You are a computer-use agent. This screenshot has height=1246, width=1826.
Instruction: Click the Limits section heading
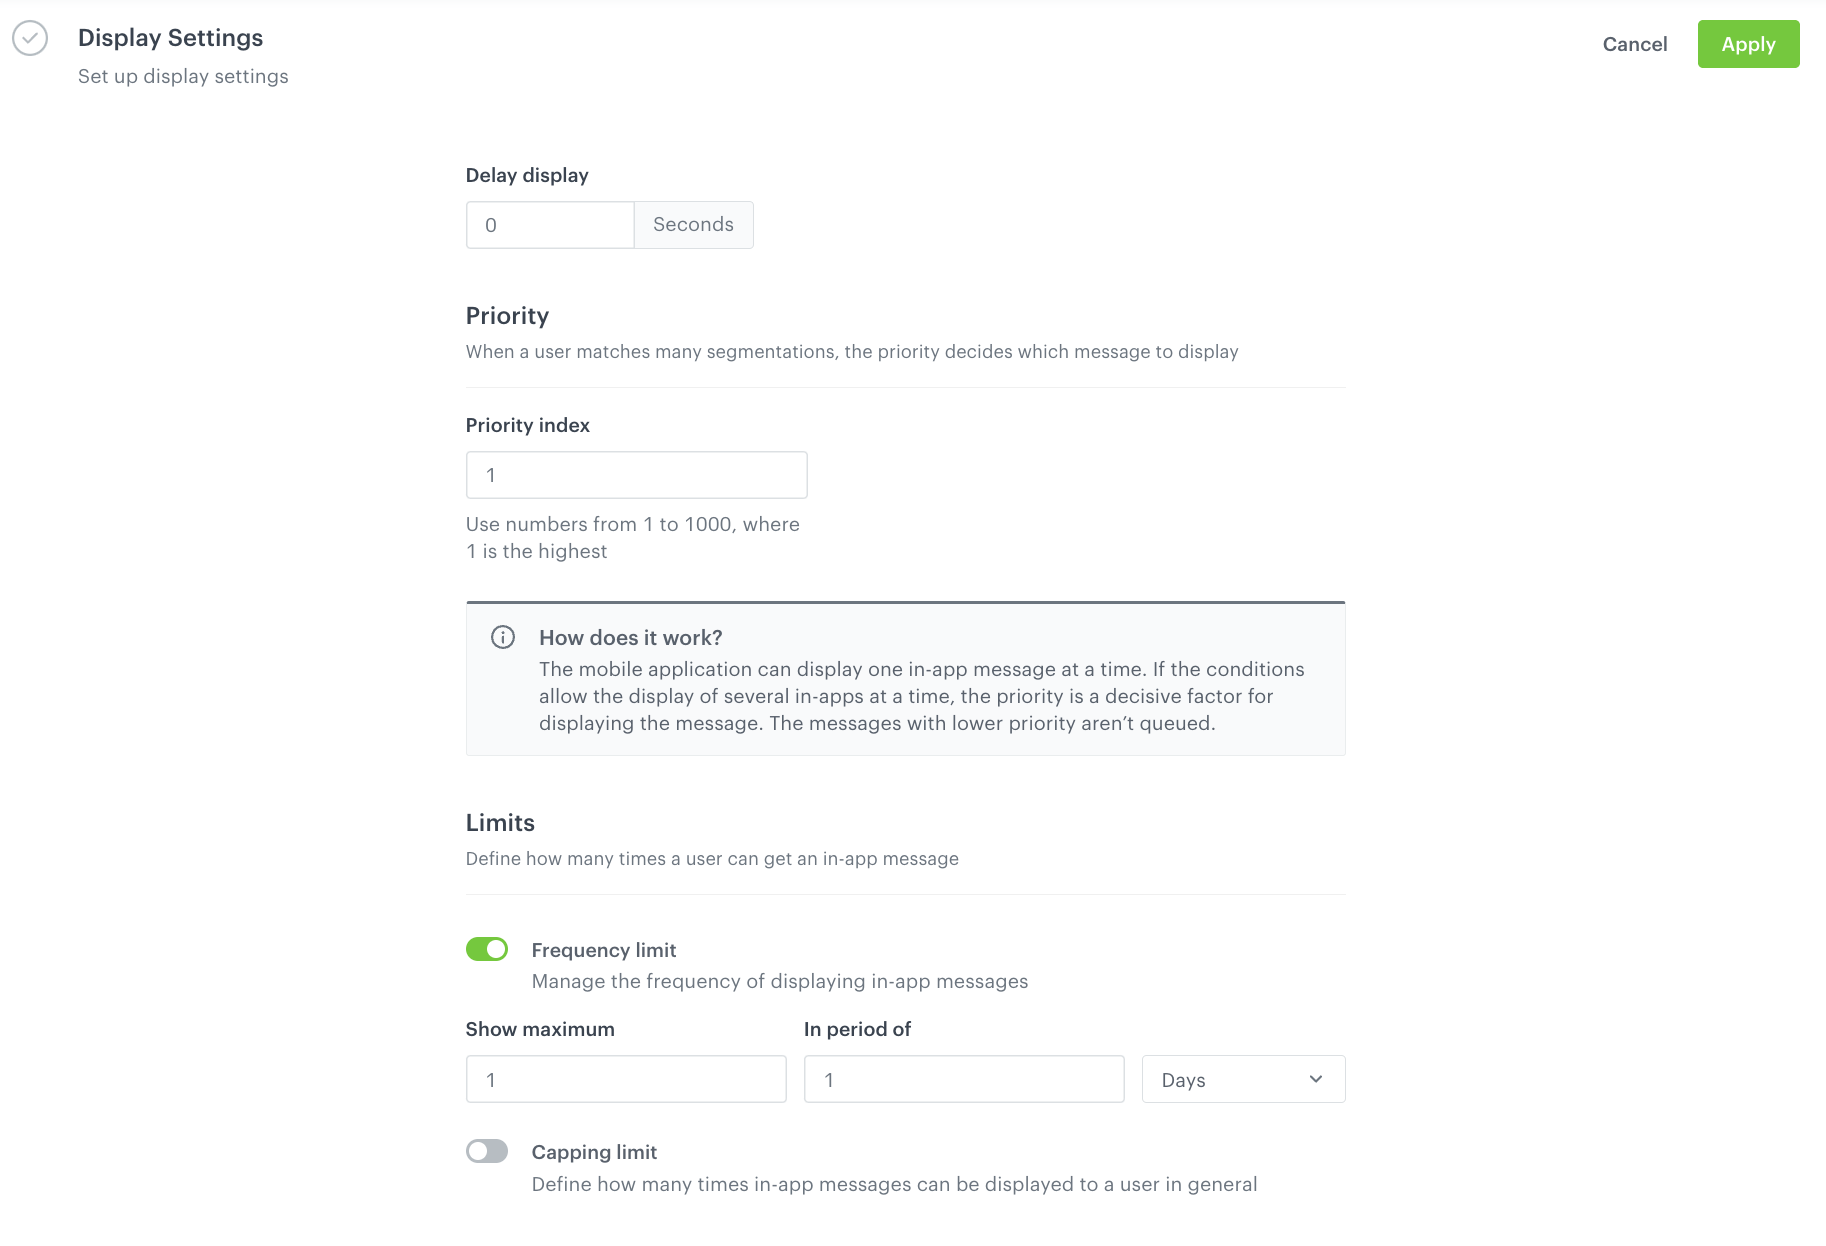(x=499, y=822)
